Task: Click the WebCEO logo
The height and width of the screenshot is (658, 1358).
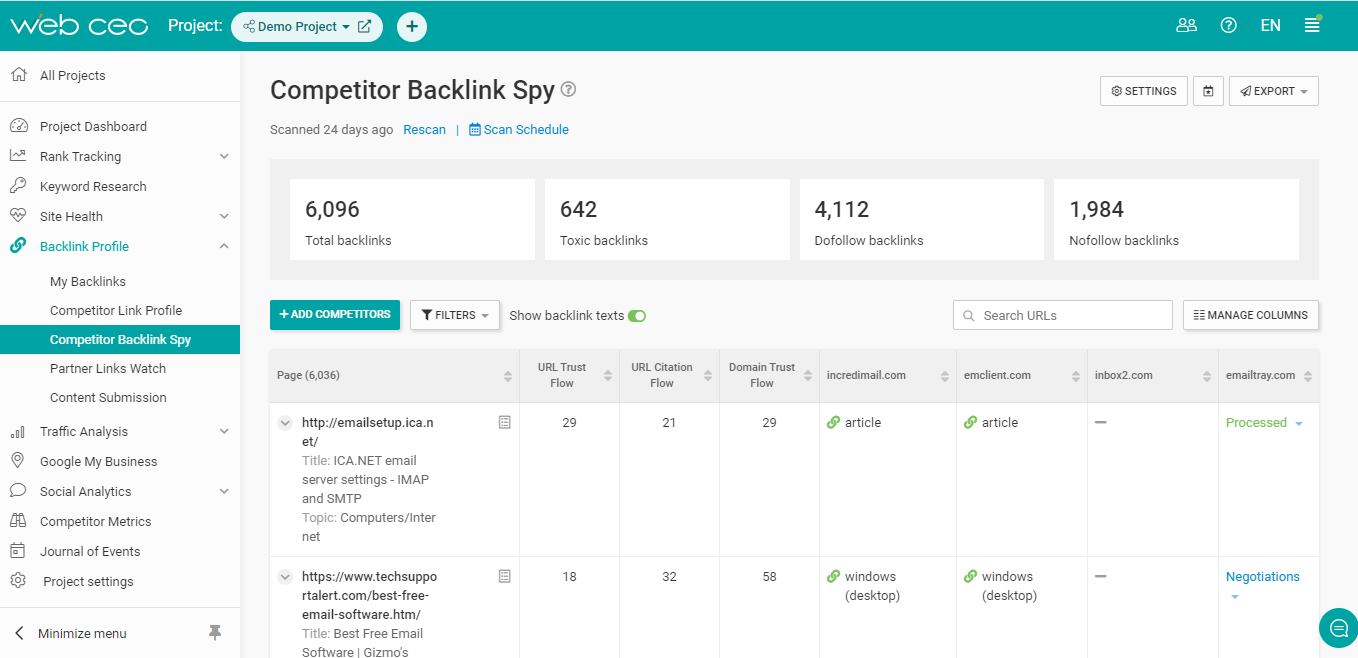Action: click(79, 25)
